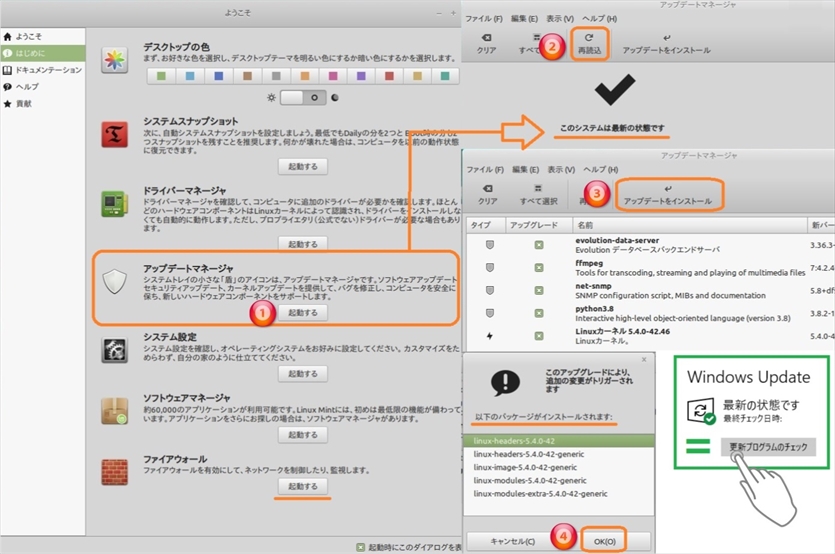This screenshot has height=554, width=835.
Task: Click the ドライバーマネージャ circuit-board icon
Action: pos(114,204)
